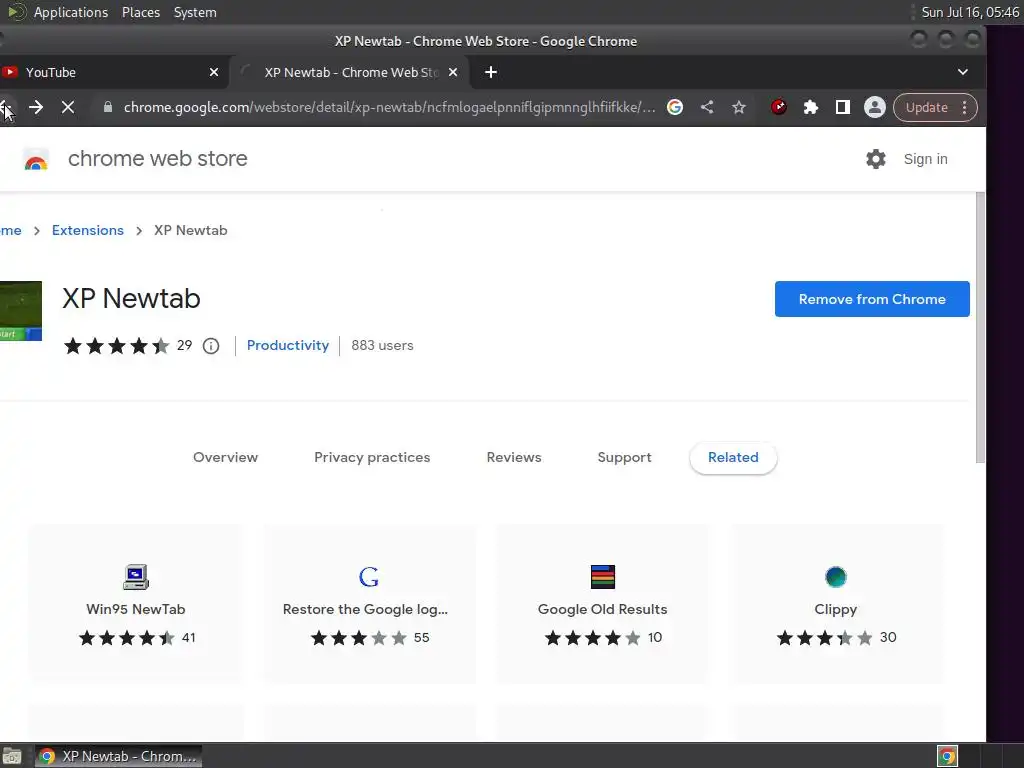Image resolution: width=1024 pixels, height=768 pixels.
Task: Open the Applications menu
Action: tap(71, 12)
